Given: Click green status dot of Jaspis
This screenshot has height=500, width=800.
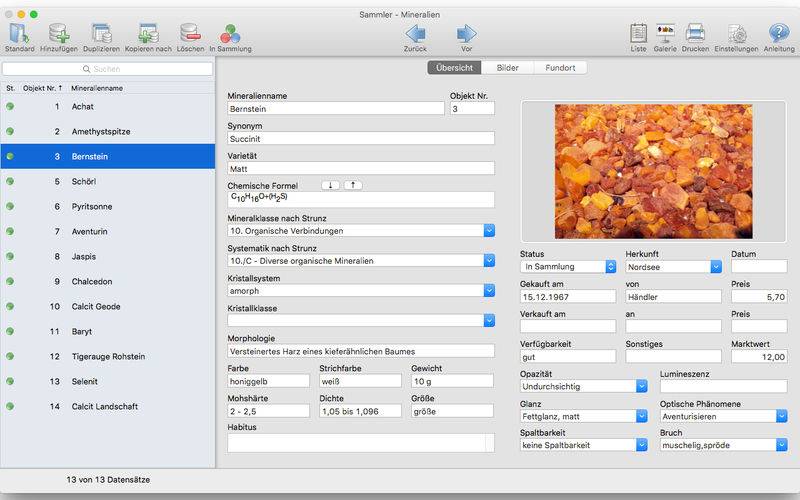Looking at the screenshot, I should 10,257.
